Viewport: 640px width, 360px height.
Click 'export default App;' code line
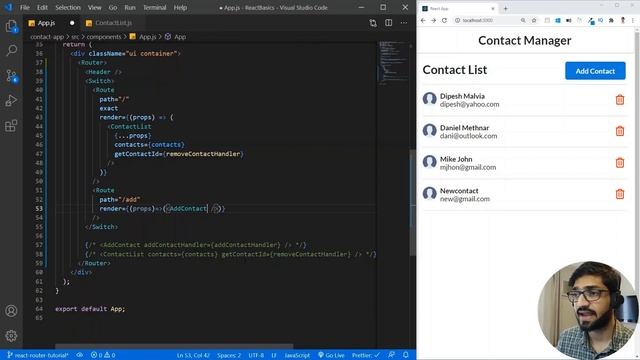[90, 309]
